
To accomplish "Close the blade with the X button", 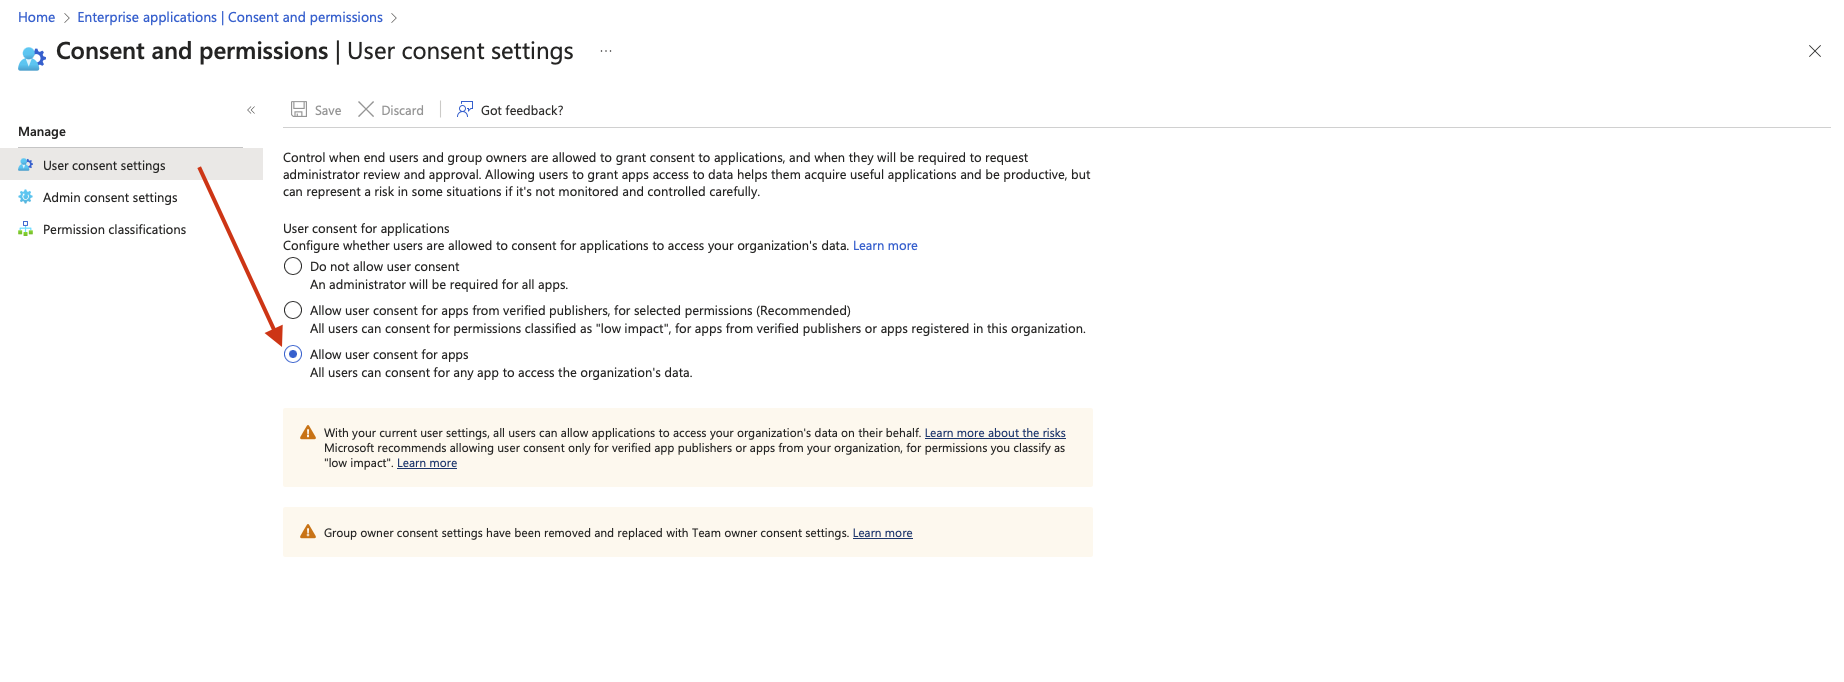I will [1815, 51].
